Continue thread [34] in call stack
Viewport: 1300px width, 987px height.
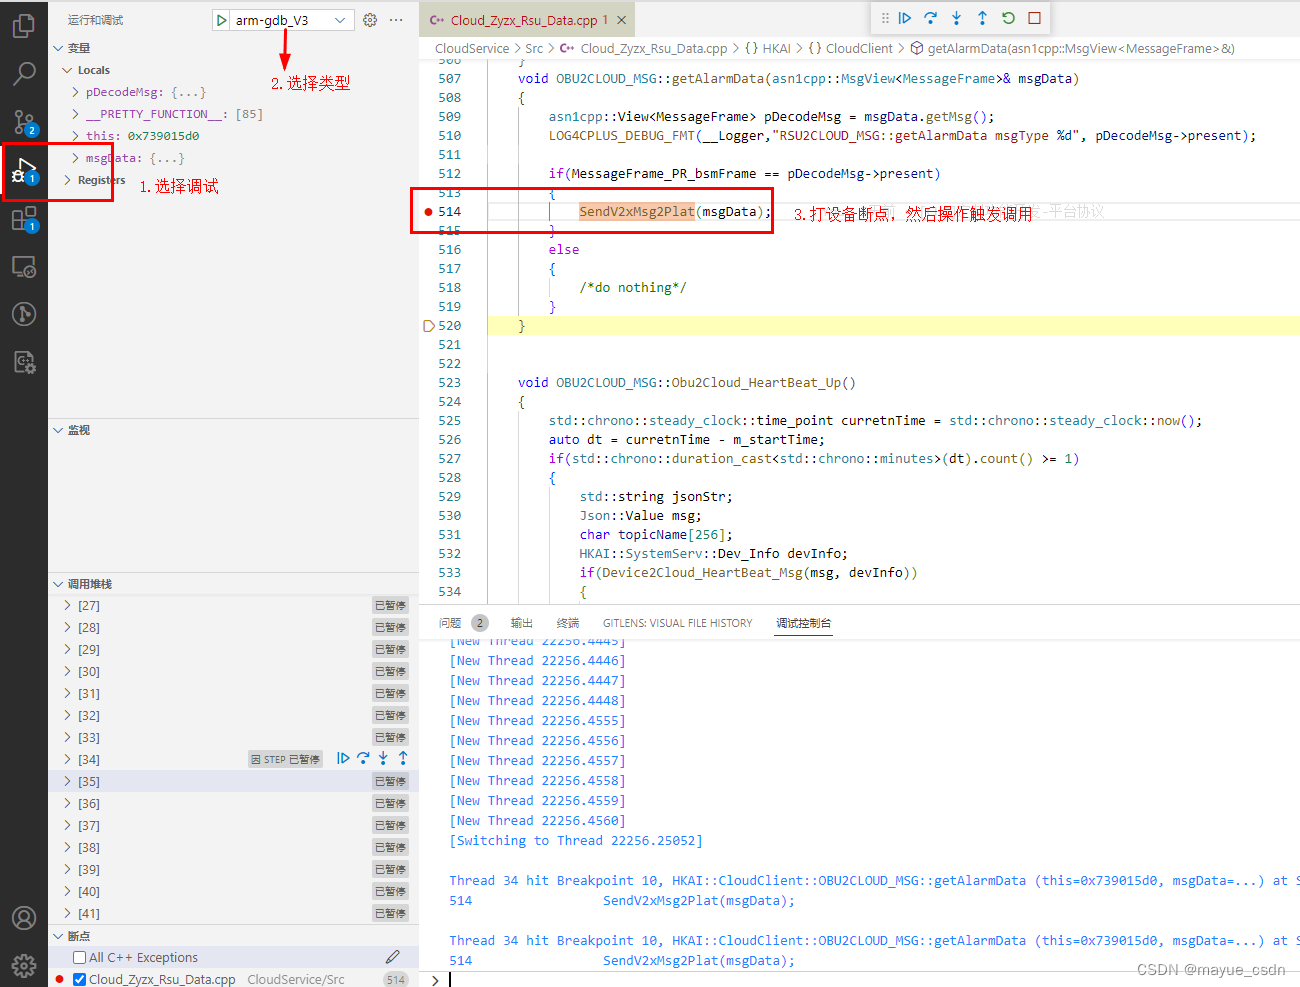[343, 759]
